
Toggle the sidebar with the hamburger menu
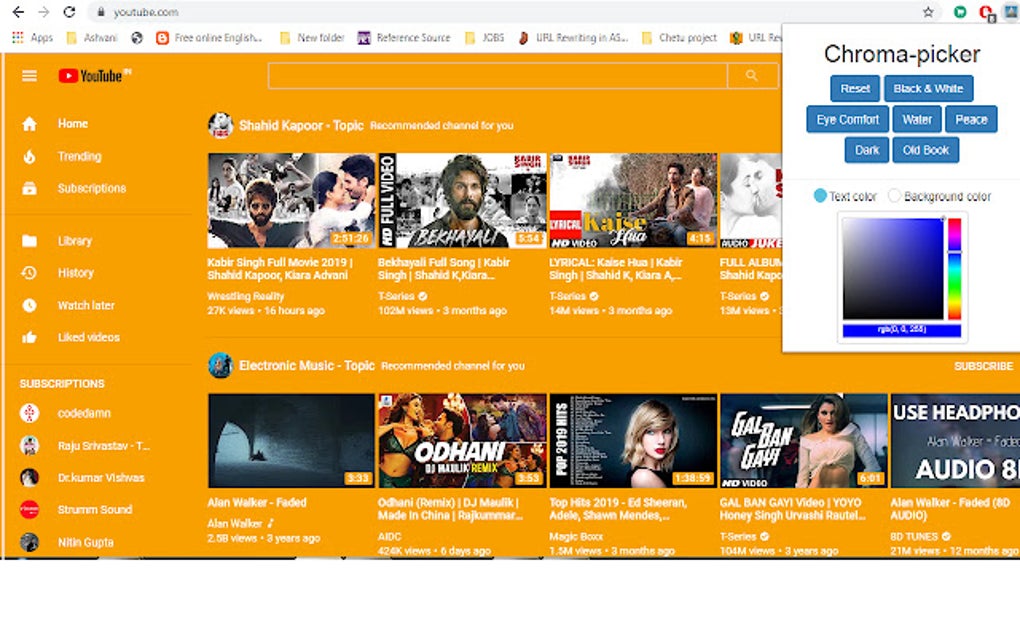pos(28,74)
